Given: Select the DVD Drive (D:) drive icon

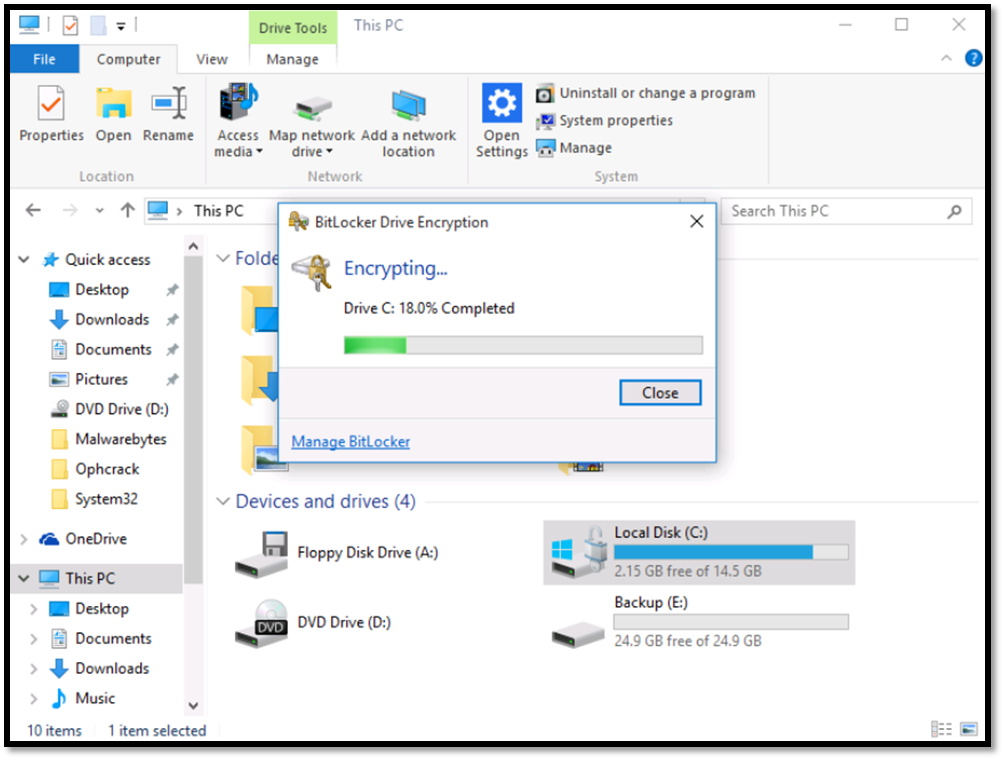Looking at the screenshot, I should point(262,623).
